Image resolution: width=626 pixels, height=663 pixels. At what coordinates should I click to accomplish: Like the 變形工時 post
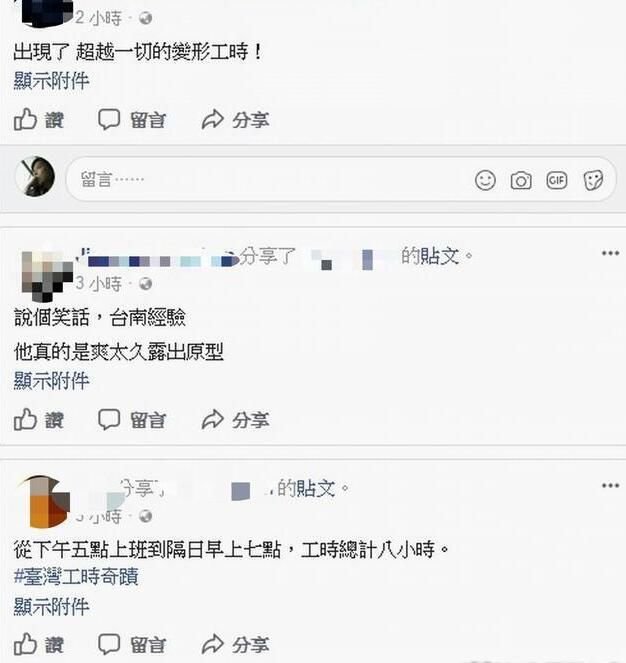click(38, 120)
